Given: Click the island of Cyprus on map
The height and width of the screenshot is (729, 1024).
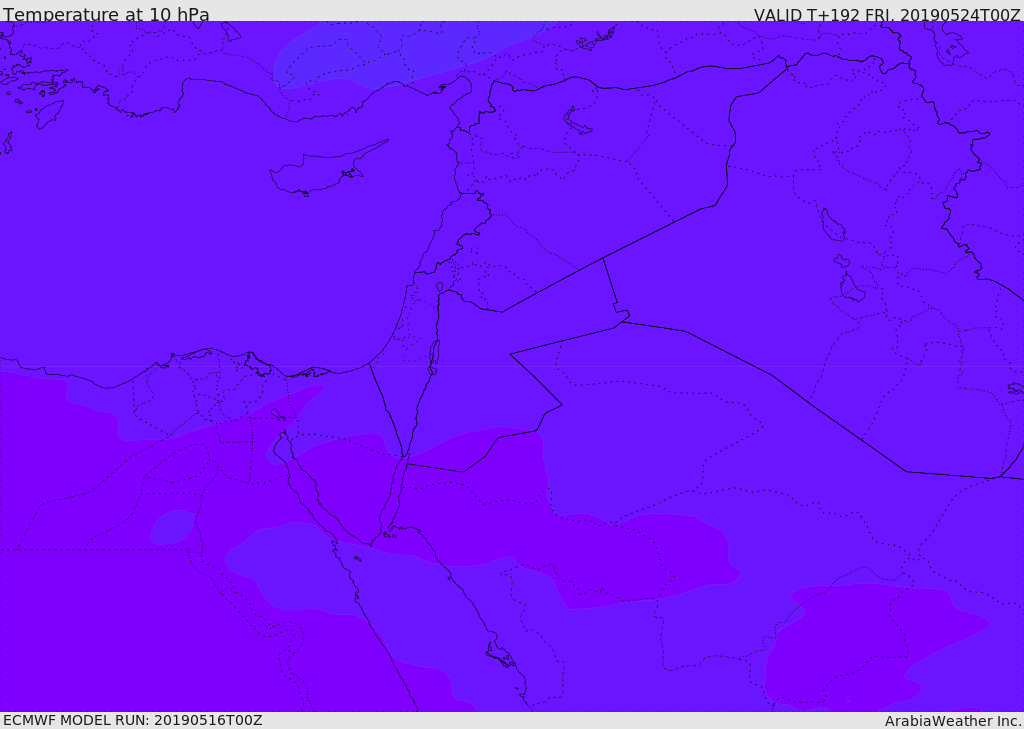Looking at the screenshot, I should [x=327, y=170].
